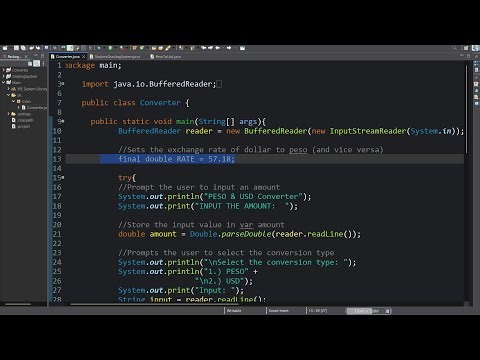Select the JRE System Library entry
Viewport: 480px width, 360px height.
click(x=29, y=89)
